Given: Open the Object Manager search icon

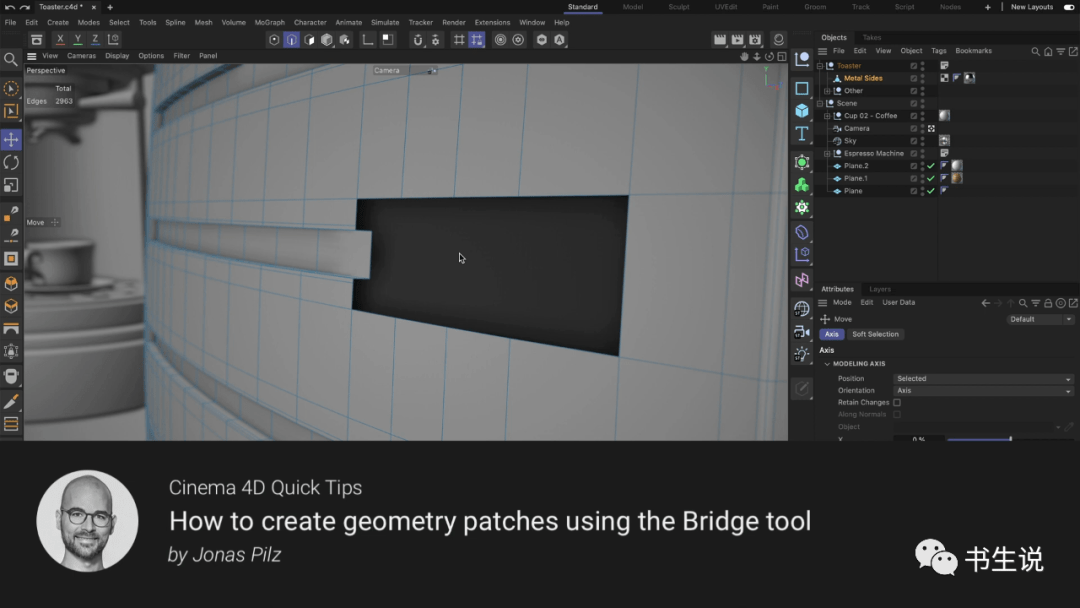Looking at the screenshot, I should [1035, 51].
